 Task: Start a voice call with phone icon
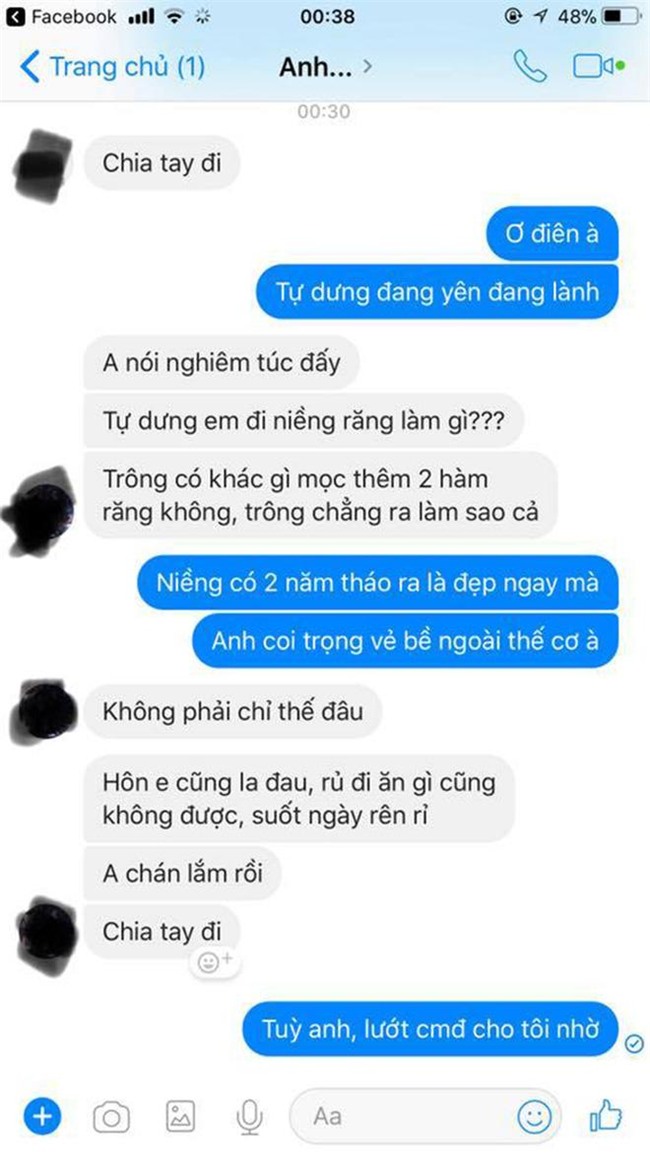530,67
